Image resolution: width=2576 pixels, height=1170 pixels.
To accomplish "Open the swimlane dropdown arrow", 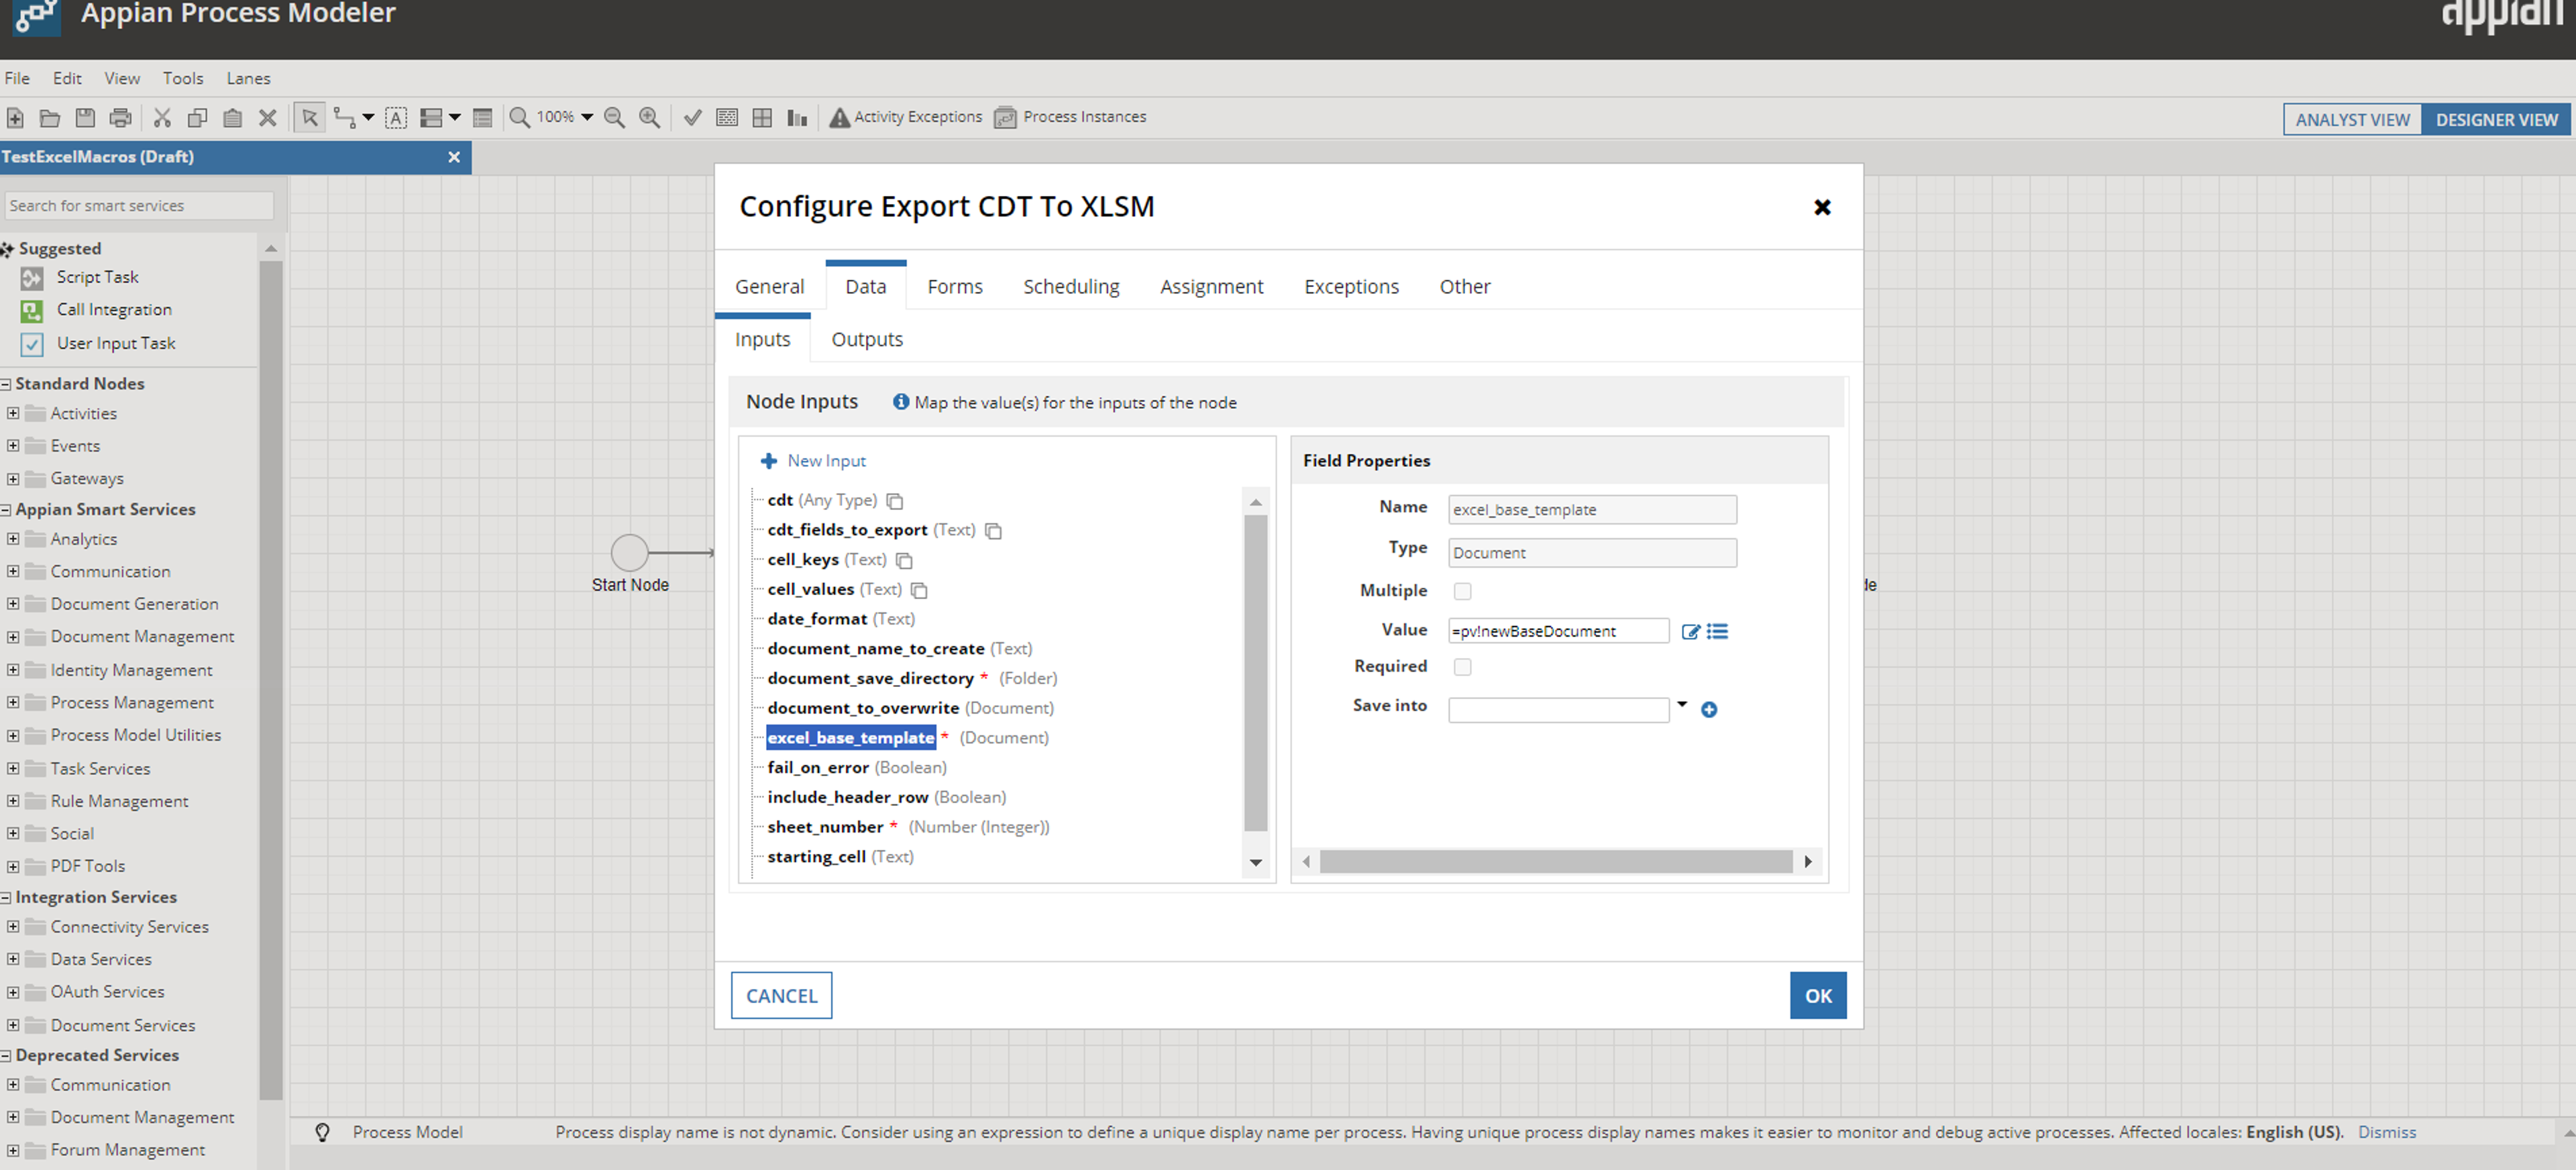I will [x=455, y=118].
